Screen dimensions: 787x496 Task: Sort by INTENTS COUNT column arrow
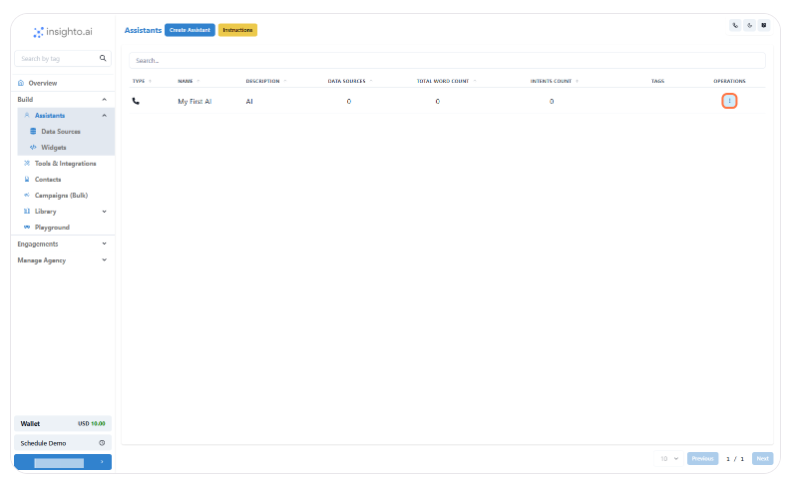[x=577, y=81]
